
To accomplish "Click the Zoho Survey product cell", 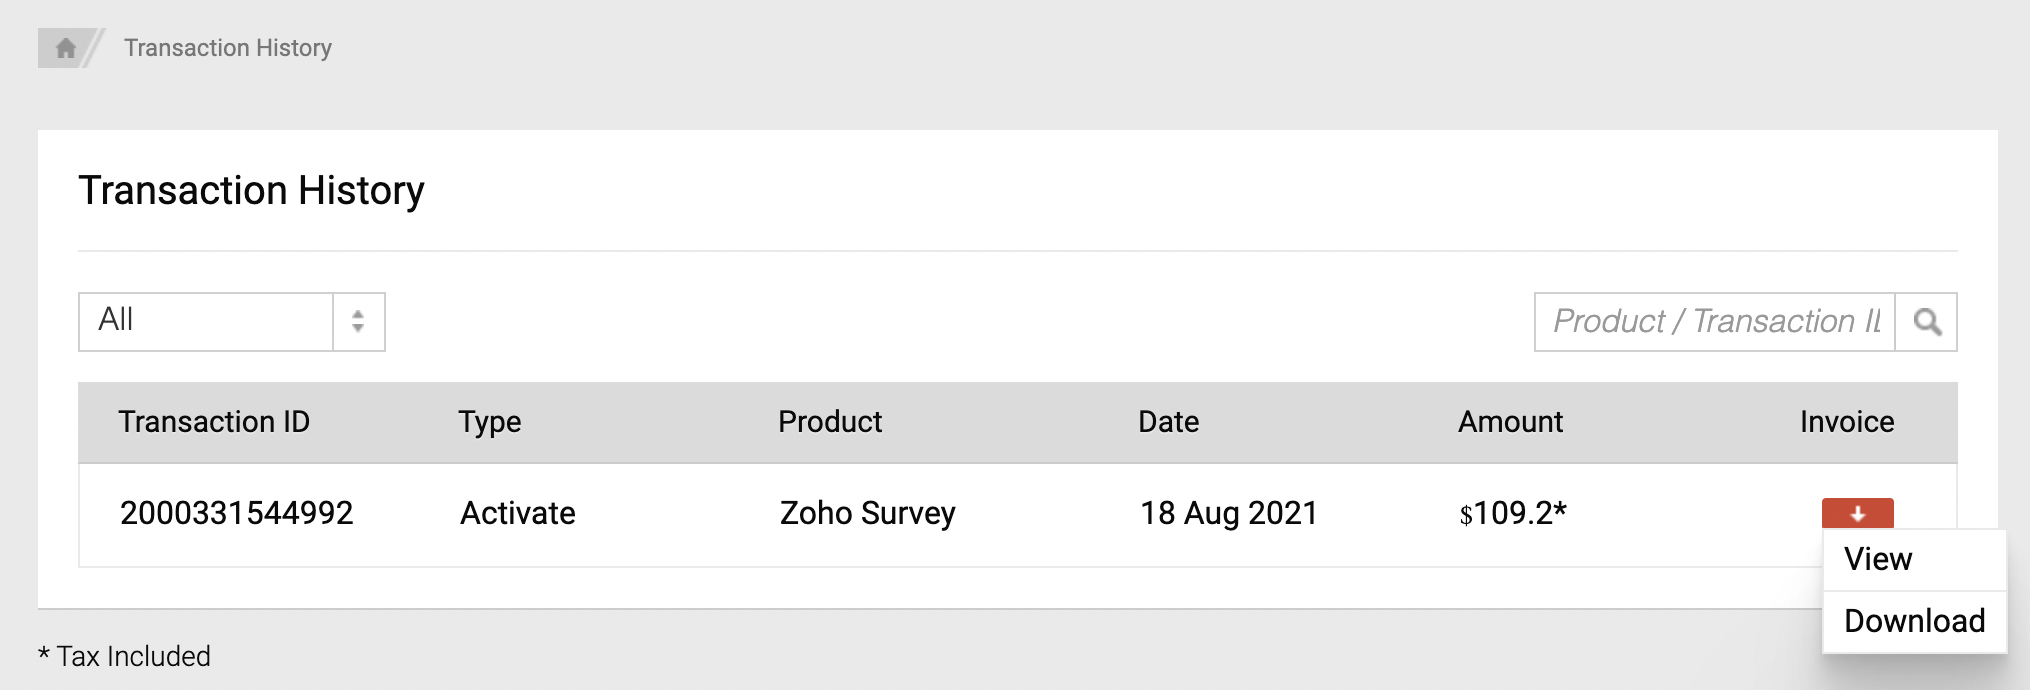I will 867,513.
